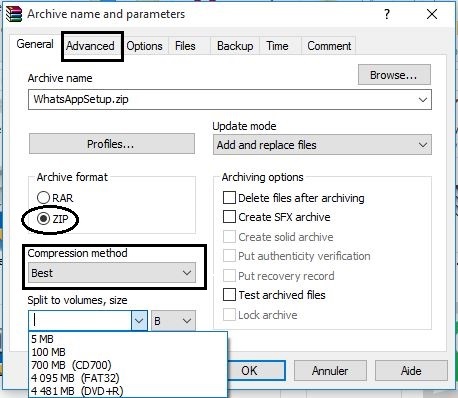
Task: Expand the Archive name dropdown arrow
Action: point(423,100)
